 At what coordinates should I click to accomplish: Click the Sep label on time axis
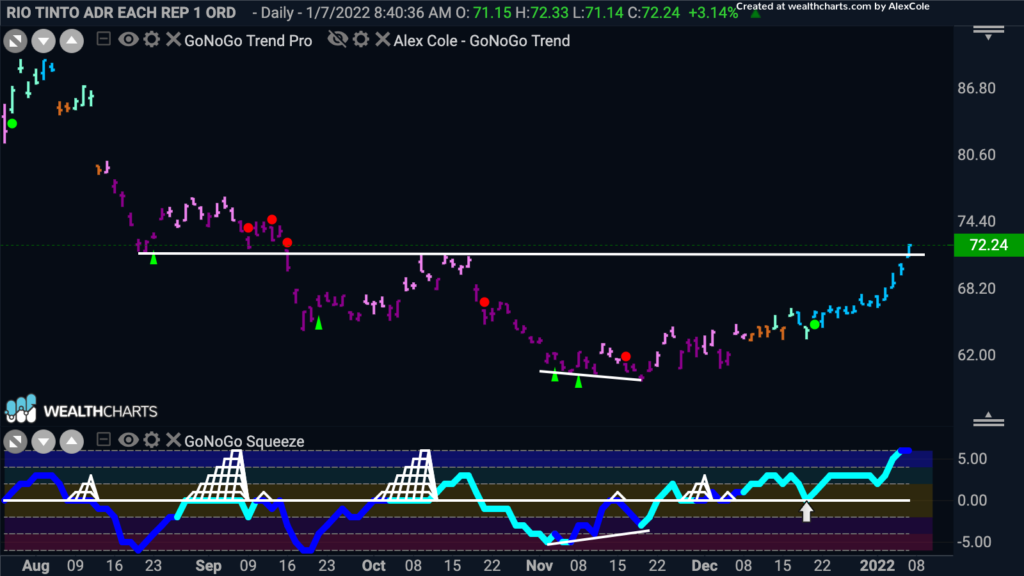pyautogui.click(x=208, y=566)
